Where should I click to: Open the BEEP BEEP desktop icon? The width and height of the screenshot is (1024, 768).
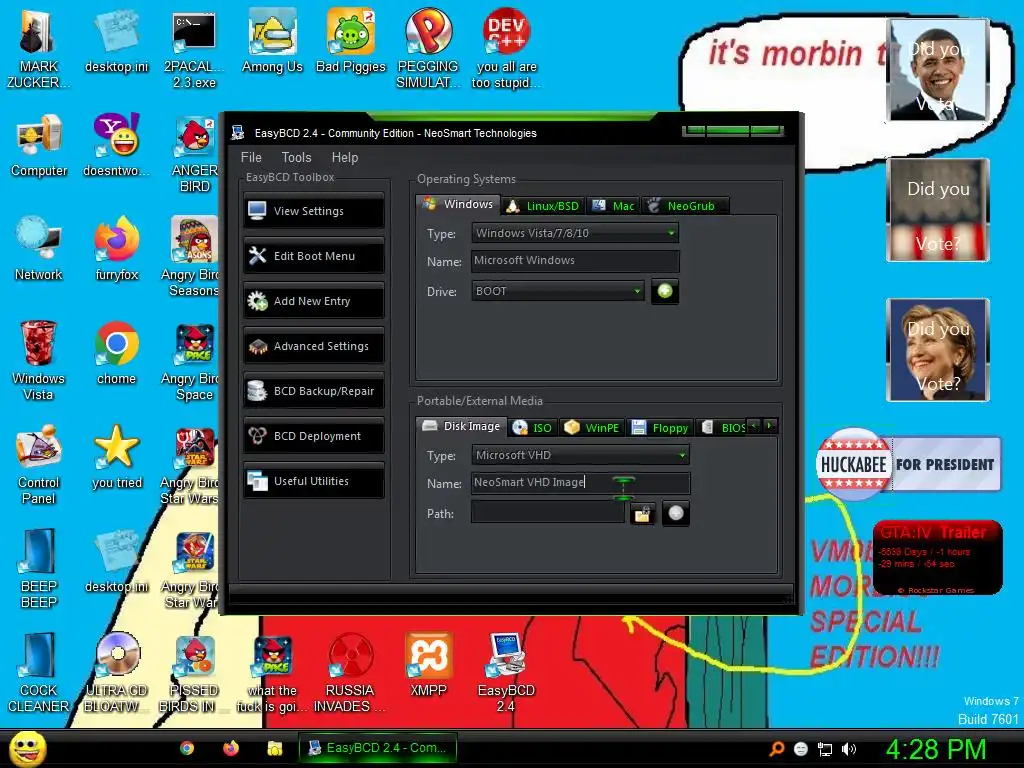(x=39, y=569)
